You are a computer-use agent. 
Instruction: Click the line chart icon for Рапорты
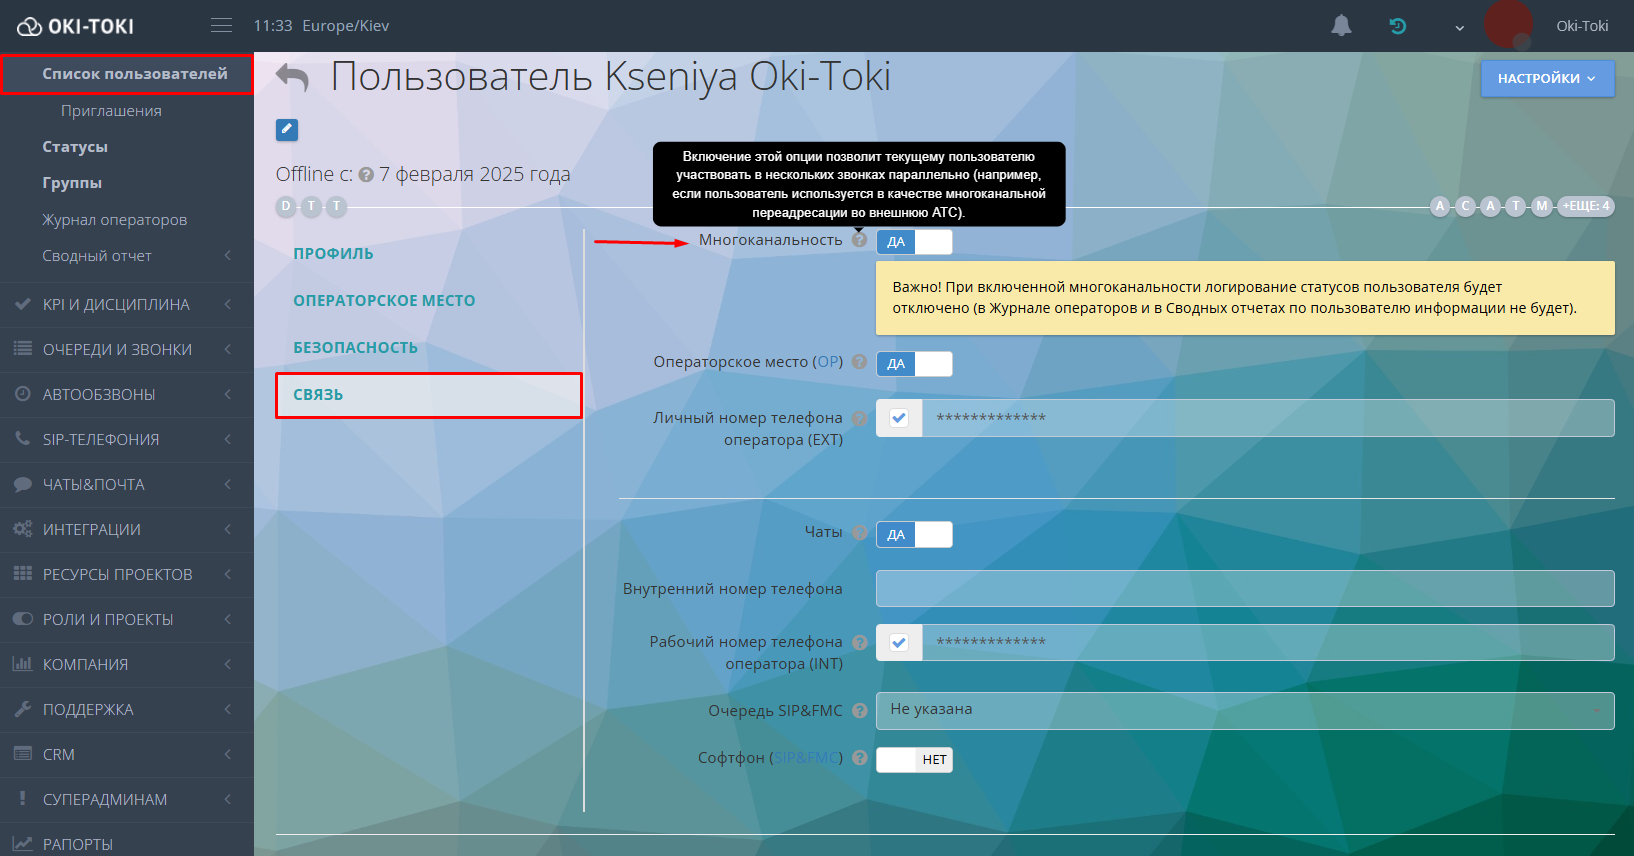point(22,844)
